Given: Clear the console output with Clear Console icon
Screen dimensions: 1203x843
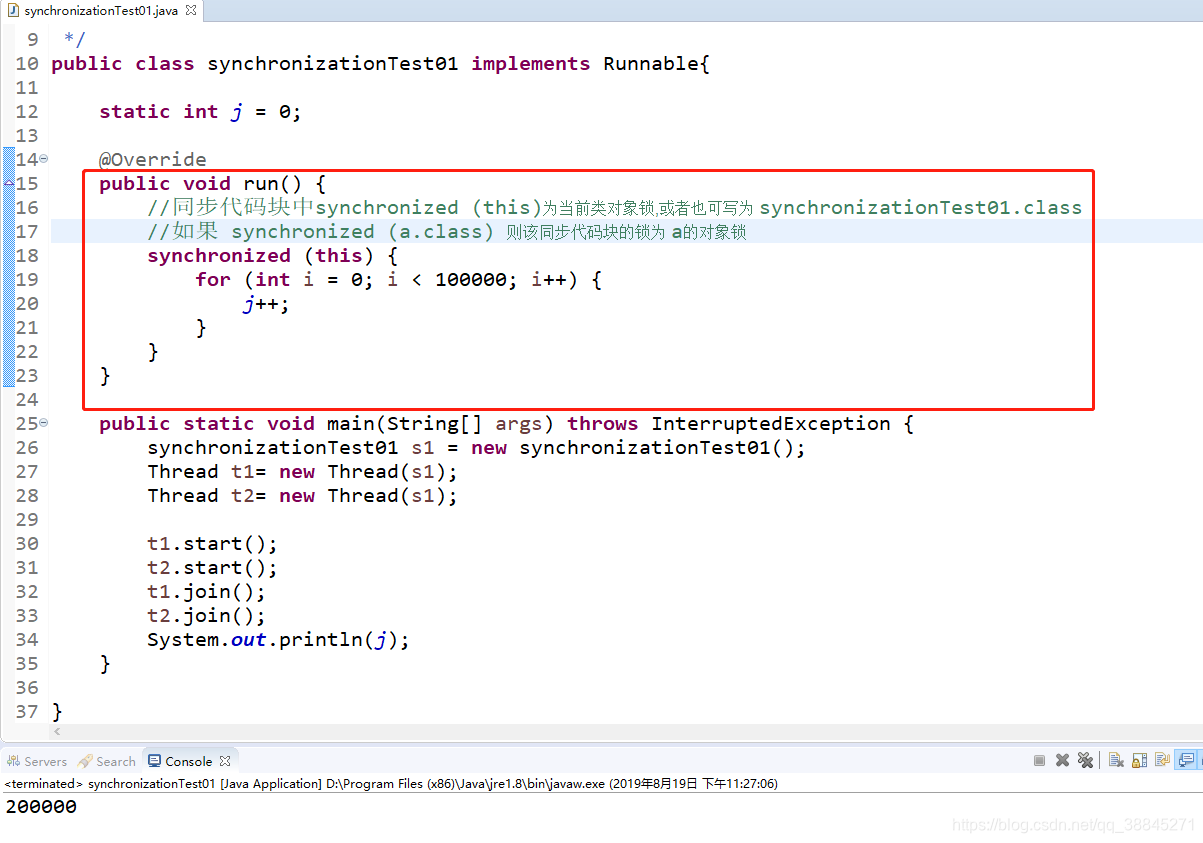Looking at the screenshot, I should 1116,760.
